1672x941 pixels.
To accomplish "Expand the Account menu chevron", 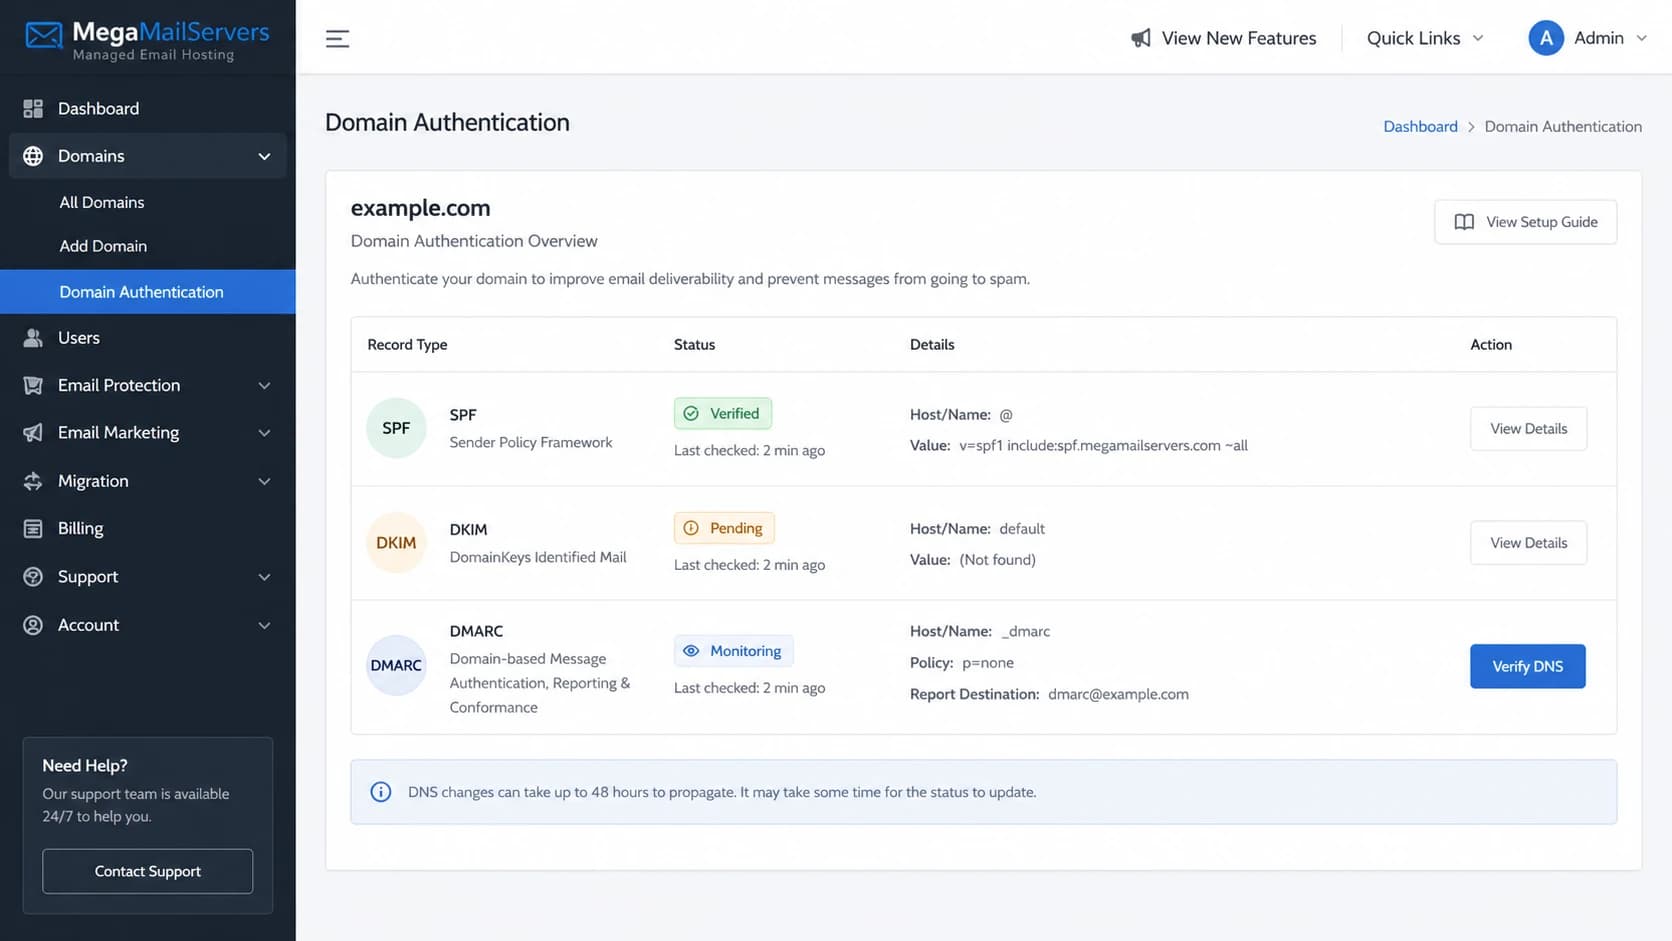I will 264,625.
